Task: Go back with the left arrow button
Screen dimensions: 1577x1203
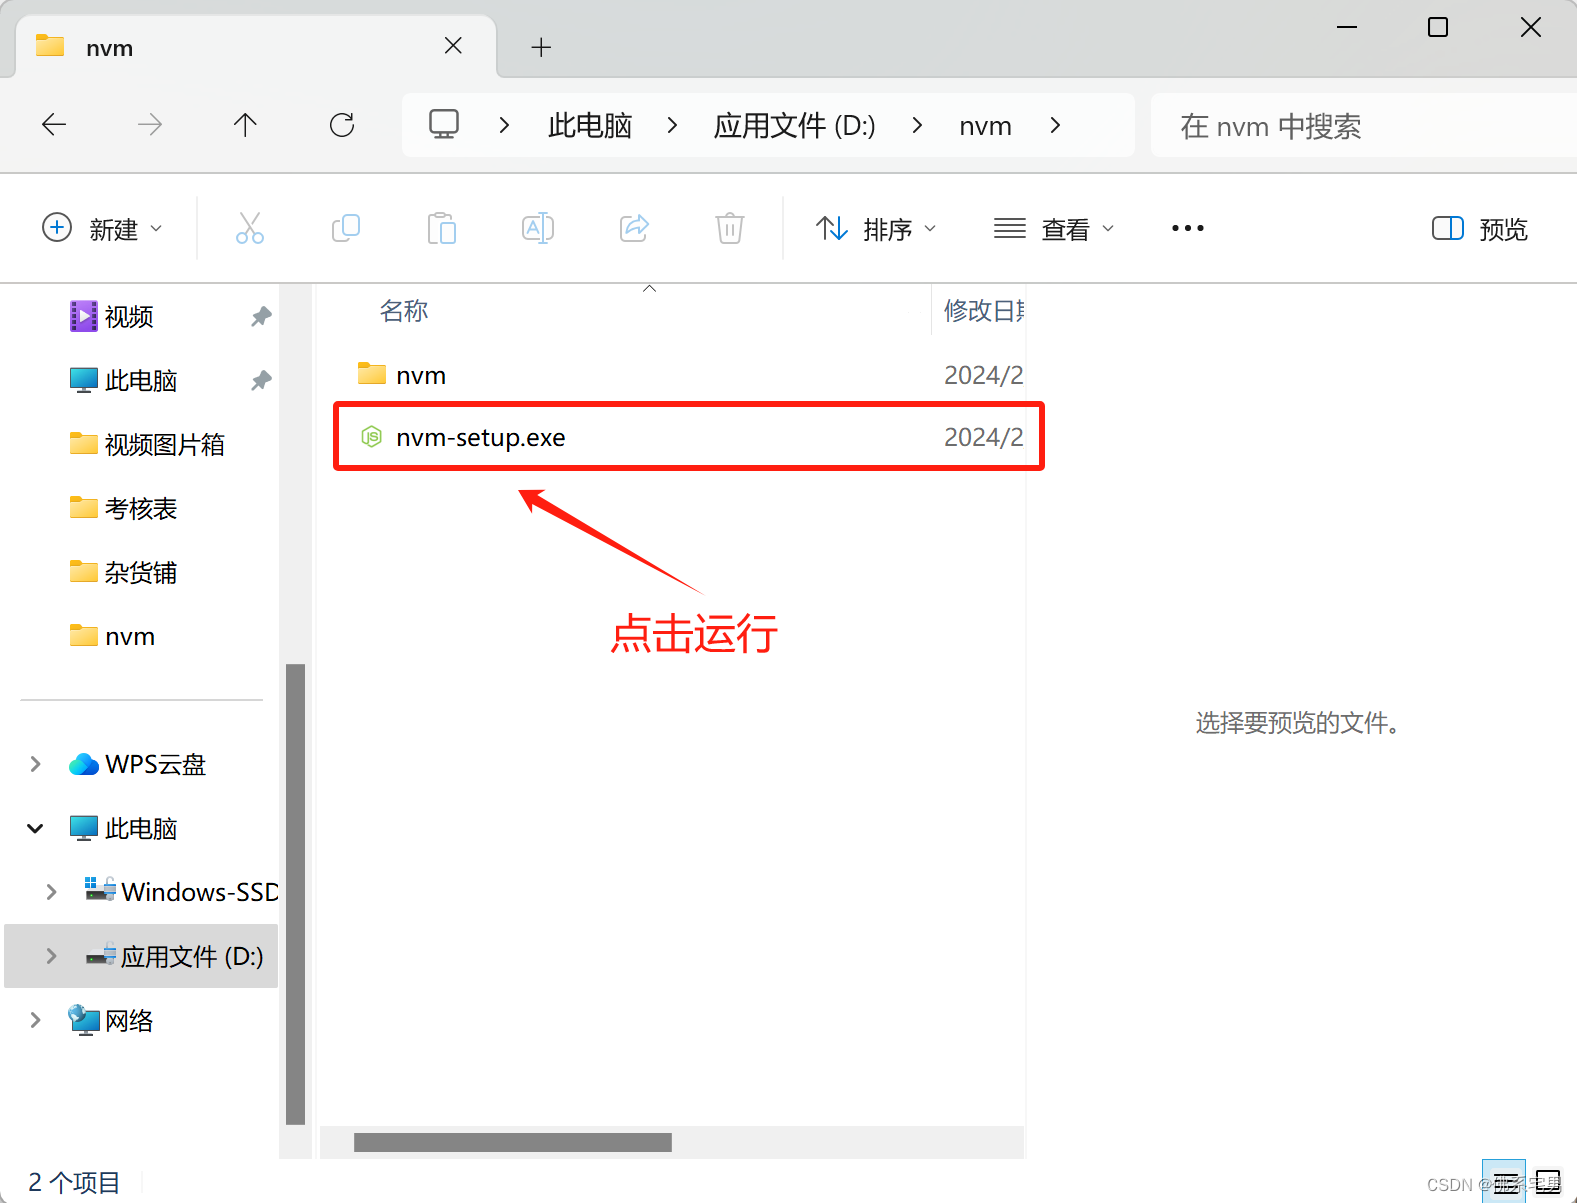Action: pyautogui.click(x=54, y=125)
